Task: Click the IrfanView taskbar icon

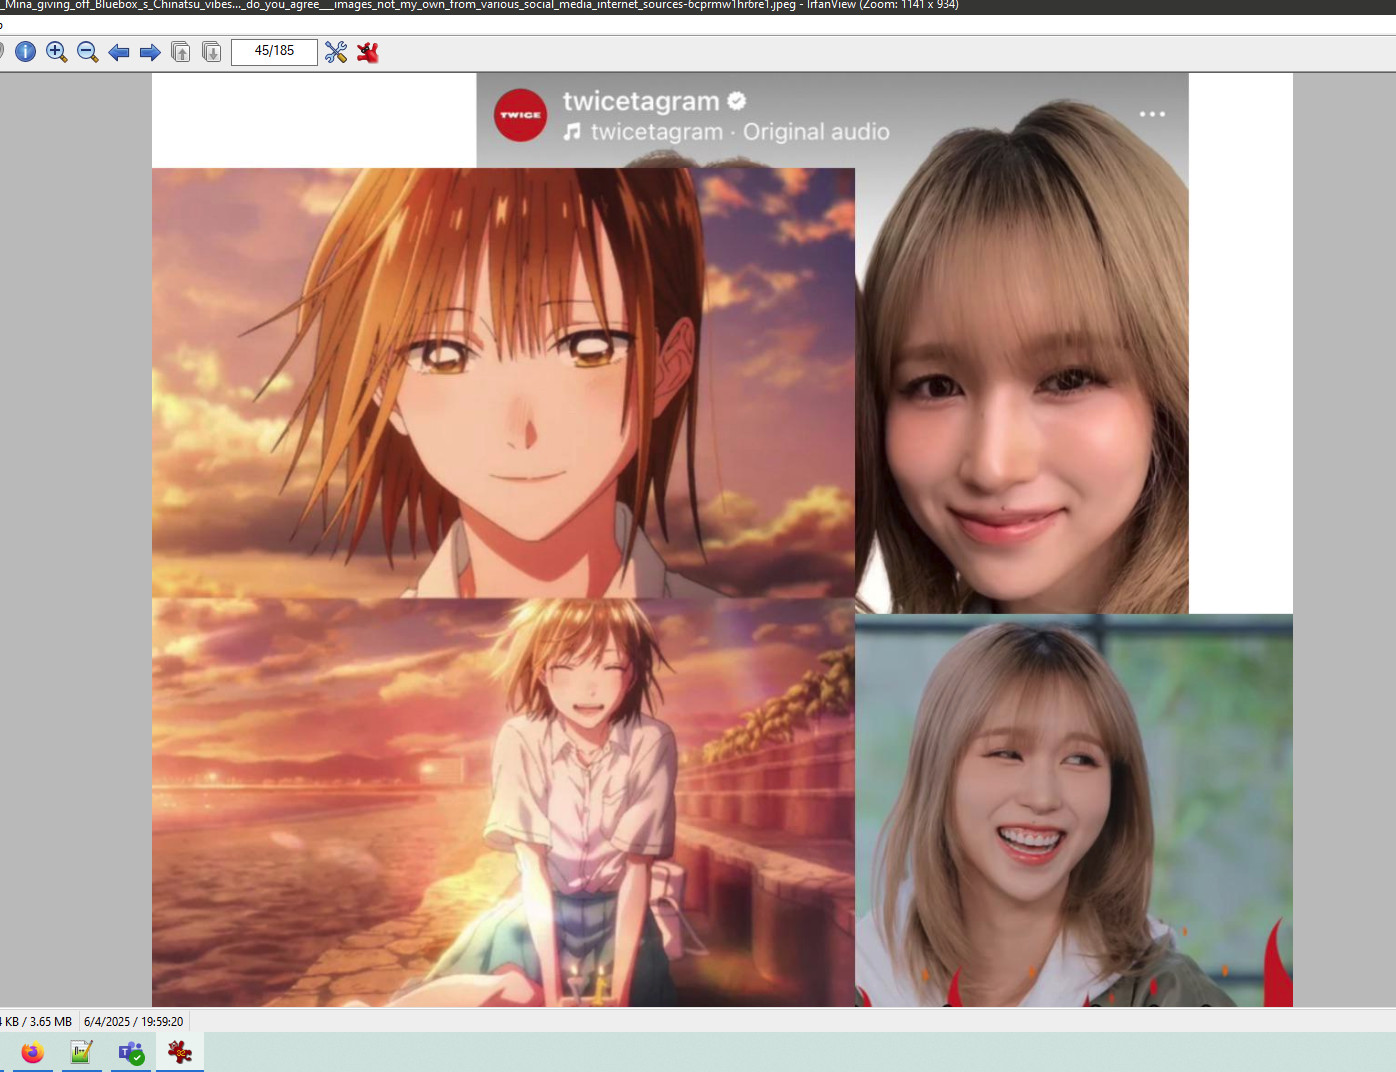Action: click(x=180, y=1052)
